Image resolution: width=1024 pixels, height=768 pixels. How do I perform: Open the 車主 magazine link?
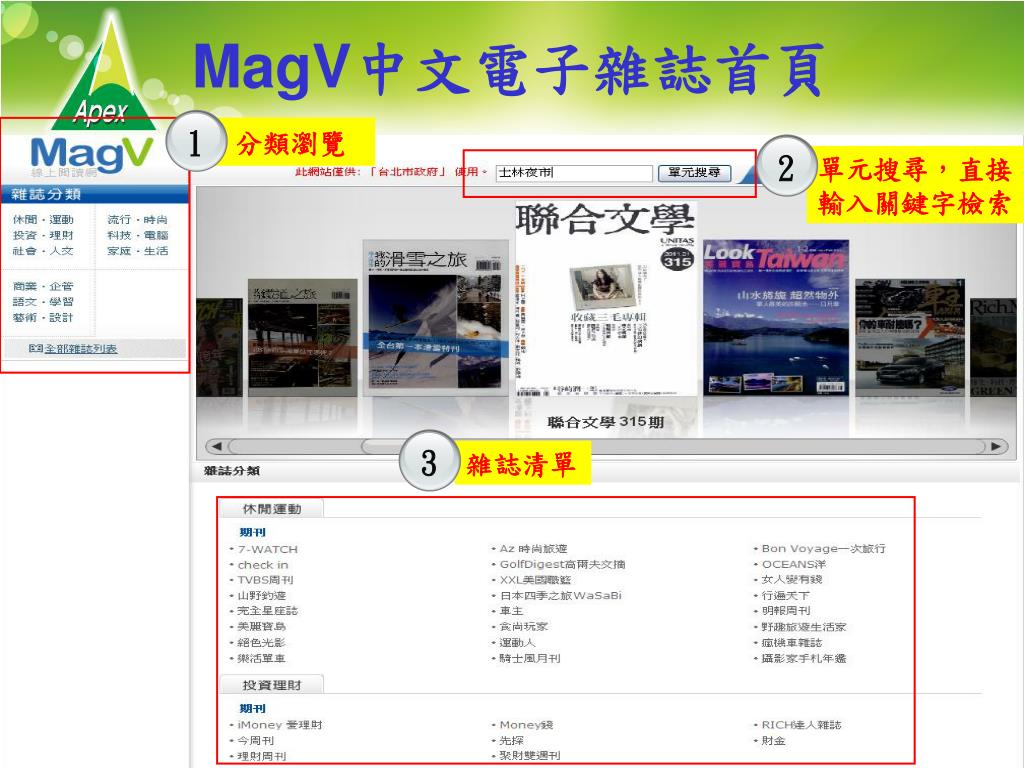pyautogui.click(x=511, y=611)
